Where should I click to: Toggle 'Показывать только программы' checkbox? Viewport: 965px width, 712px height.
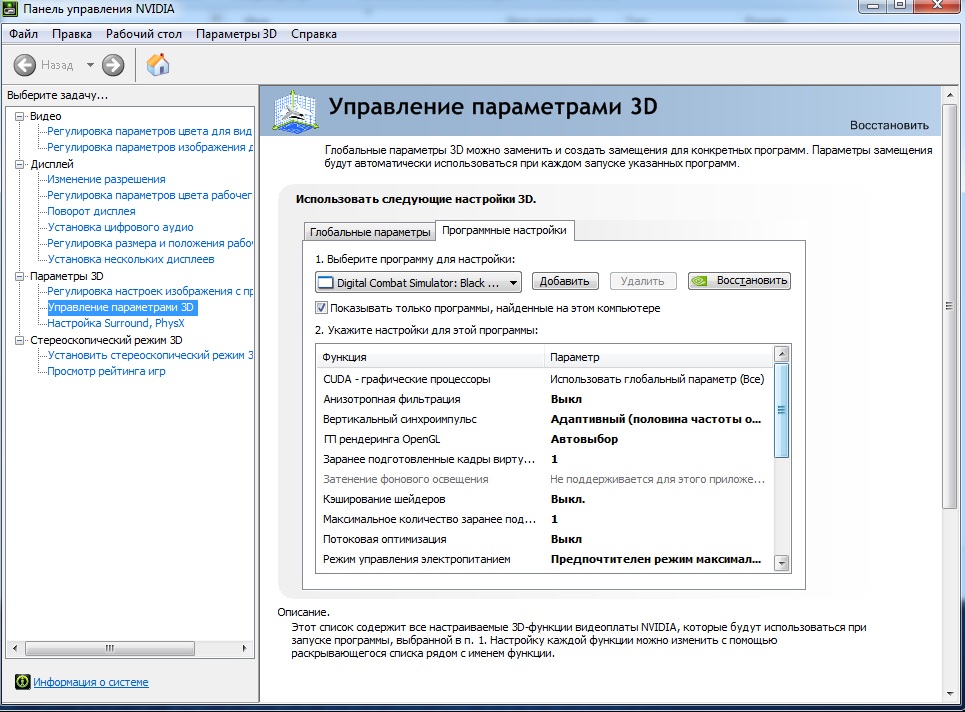click(321, 308)
